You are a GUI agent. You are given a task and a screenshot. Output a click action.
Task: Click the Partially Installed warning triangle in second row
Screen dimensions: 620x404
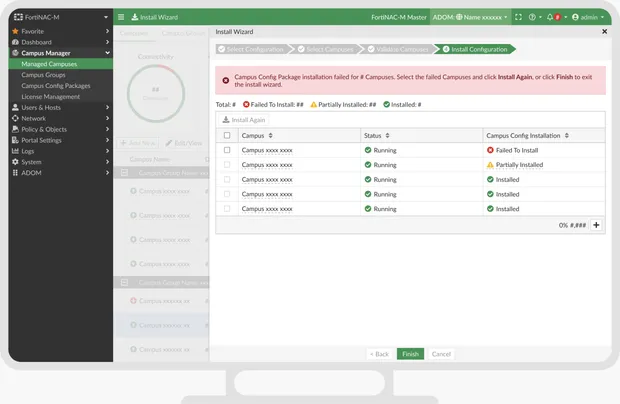tap(490, 165)
